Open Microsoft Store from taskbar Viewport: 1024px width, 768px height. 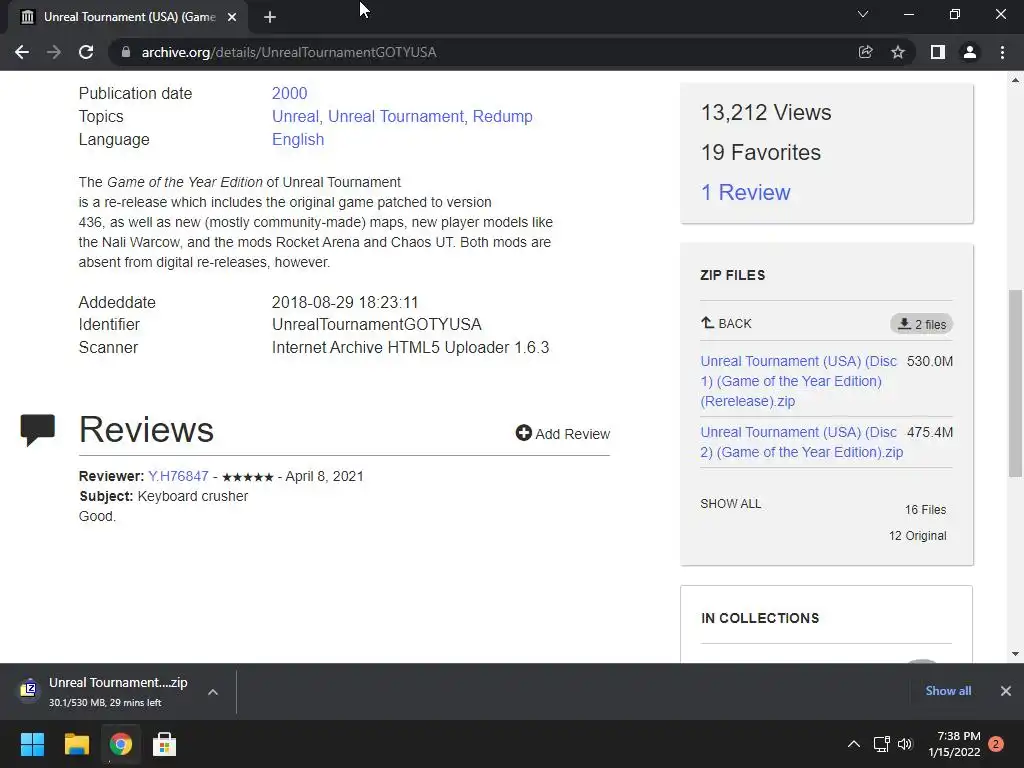coord(165,744)
